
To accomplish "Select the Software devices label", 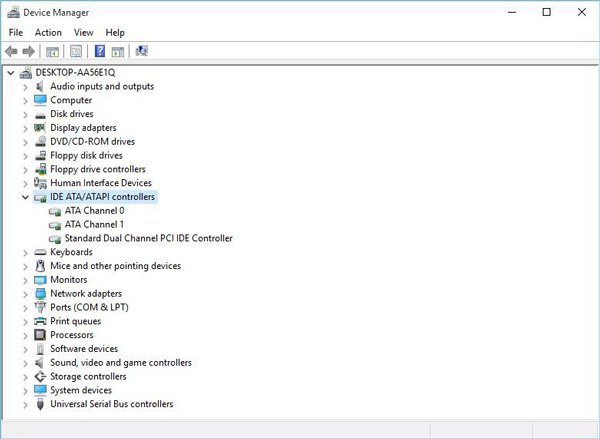I will [x=84, y=349].
